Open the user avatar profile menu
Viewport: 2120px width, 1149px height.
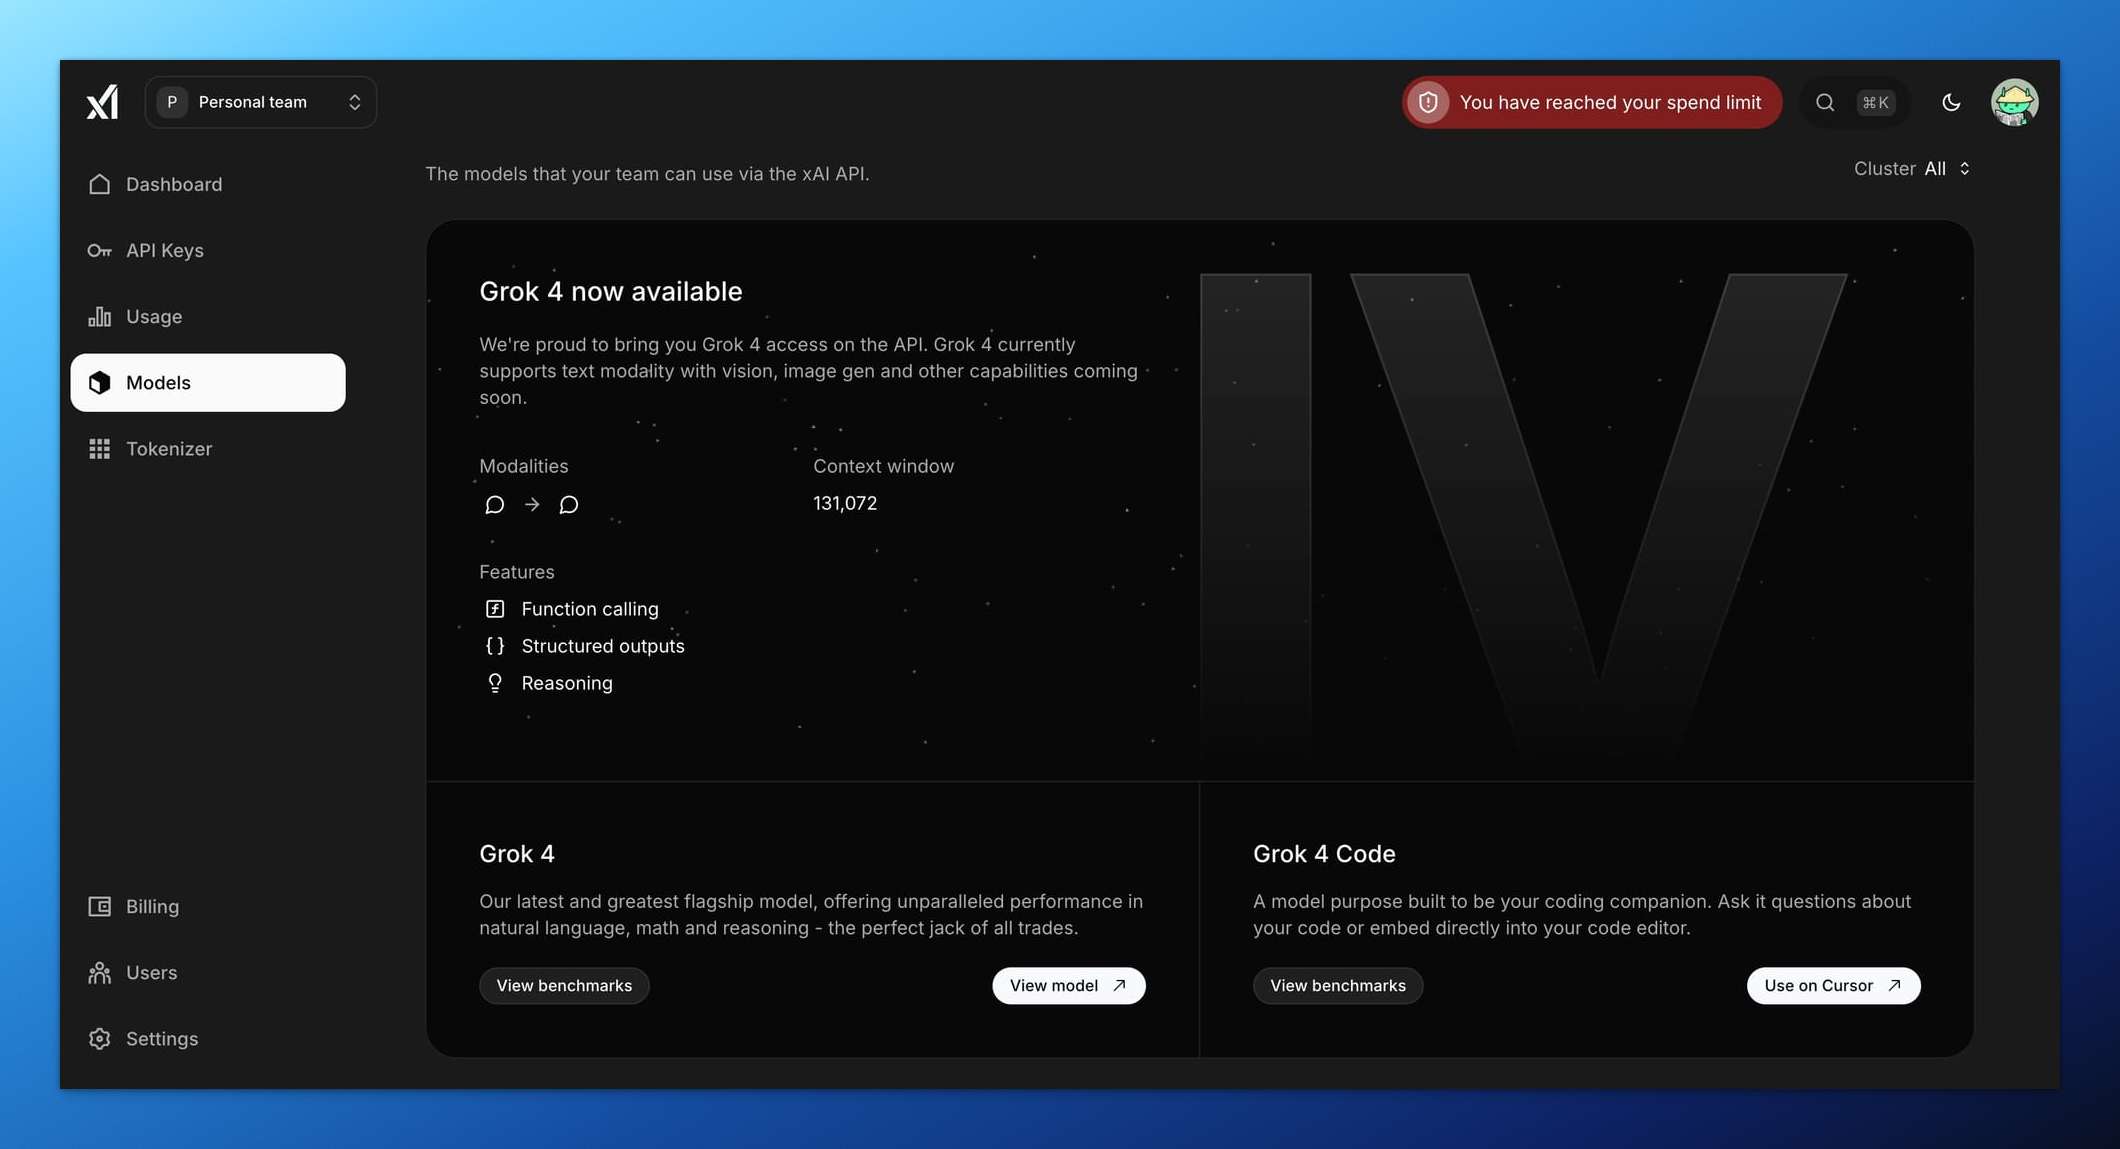pos(2014,102)
